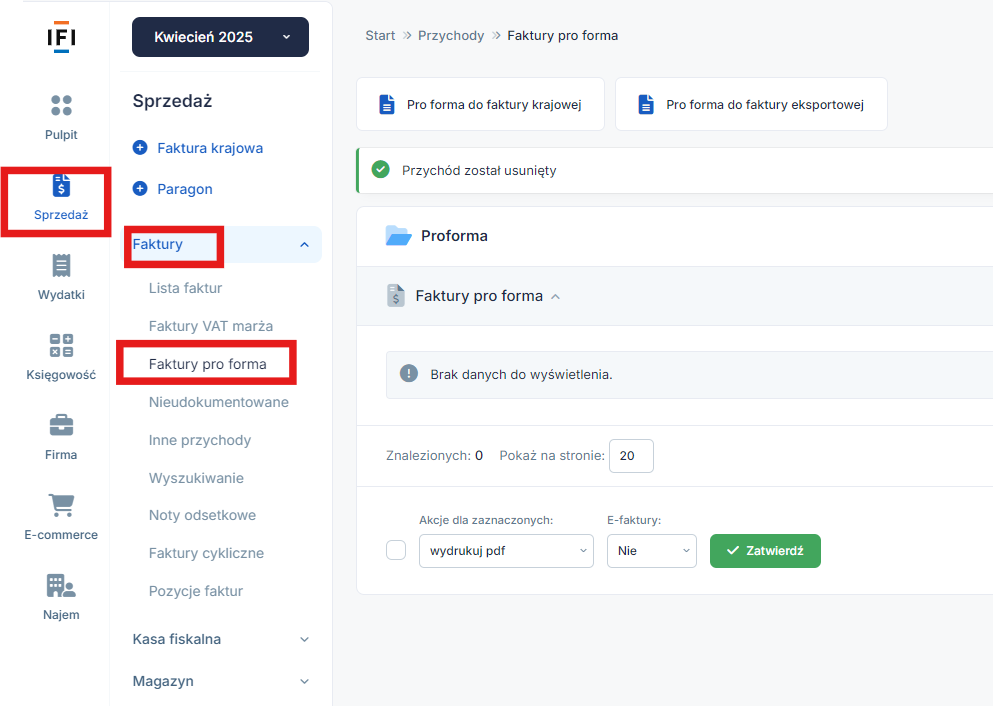Image resolution: width=993 pixels, height=706 pixels.
Task: Open the Księgowość calculator icon
Action: point(61,346)
